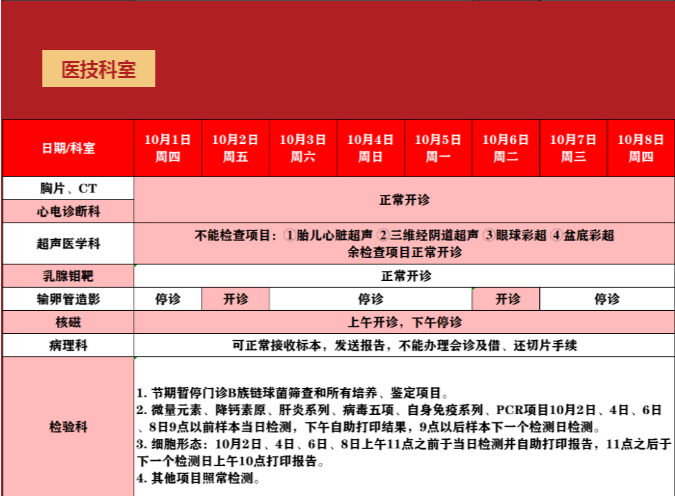675x496 pixels.
Task: Select the 10月1日 周四 column header
Action: coord(168,148)
